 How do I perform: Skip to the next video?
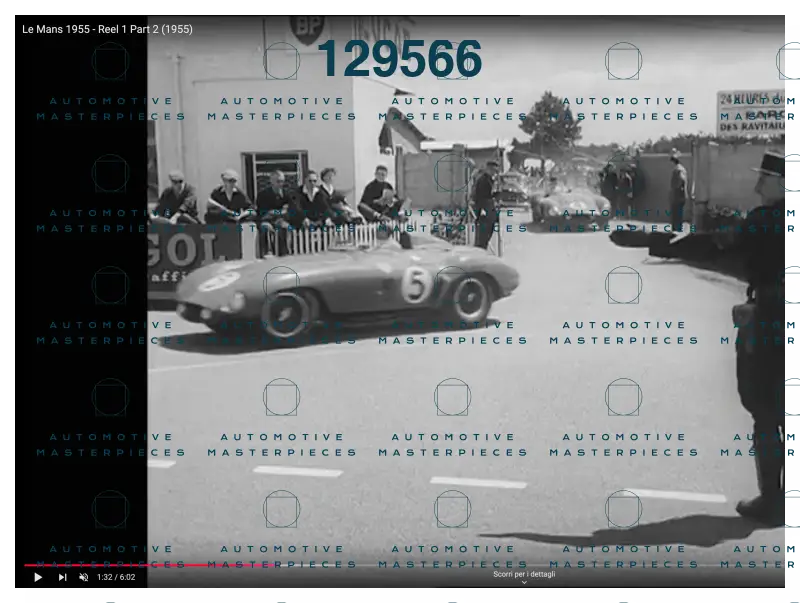[62, 577]
